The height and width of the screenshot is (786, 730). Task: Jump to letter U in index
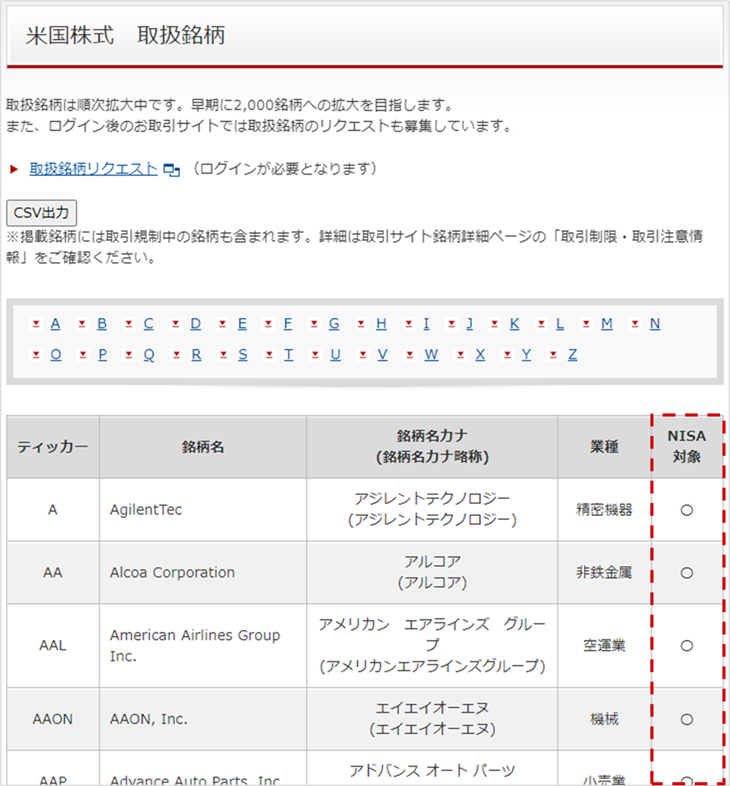[335, 354]
